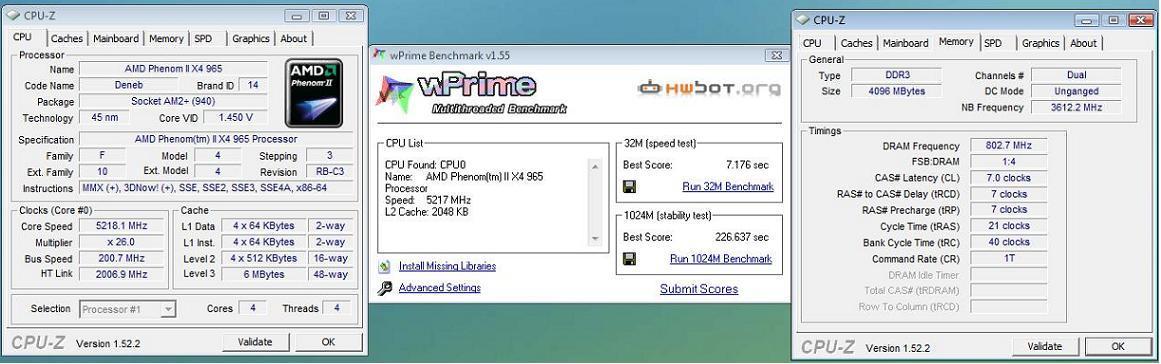Click the Core Speed value 5218.1 MHz

pos(121,226)
